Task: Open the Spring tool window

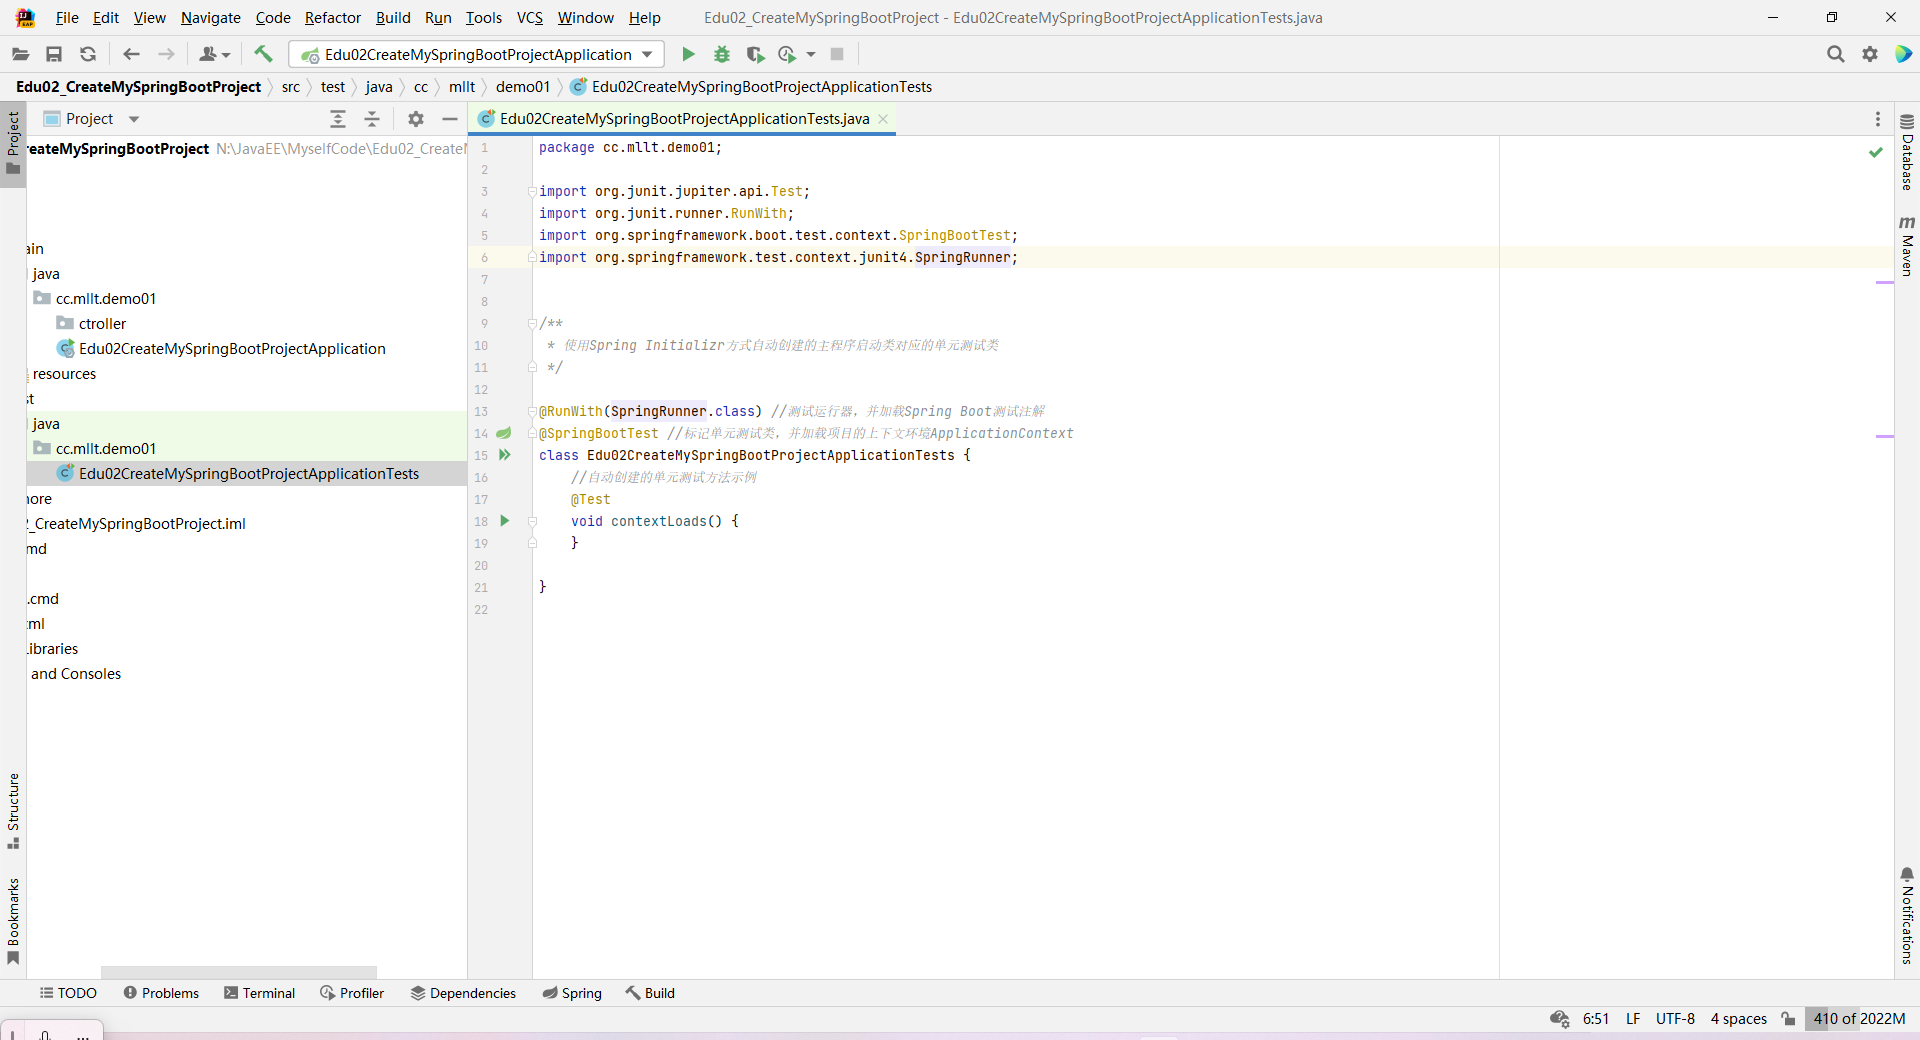Action: [x=572, y=993]
